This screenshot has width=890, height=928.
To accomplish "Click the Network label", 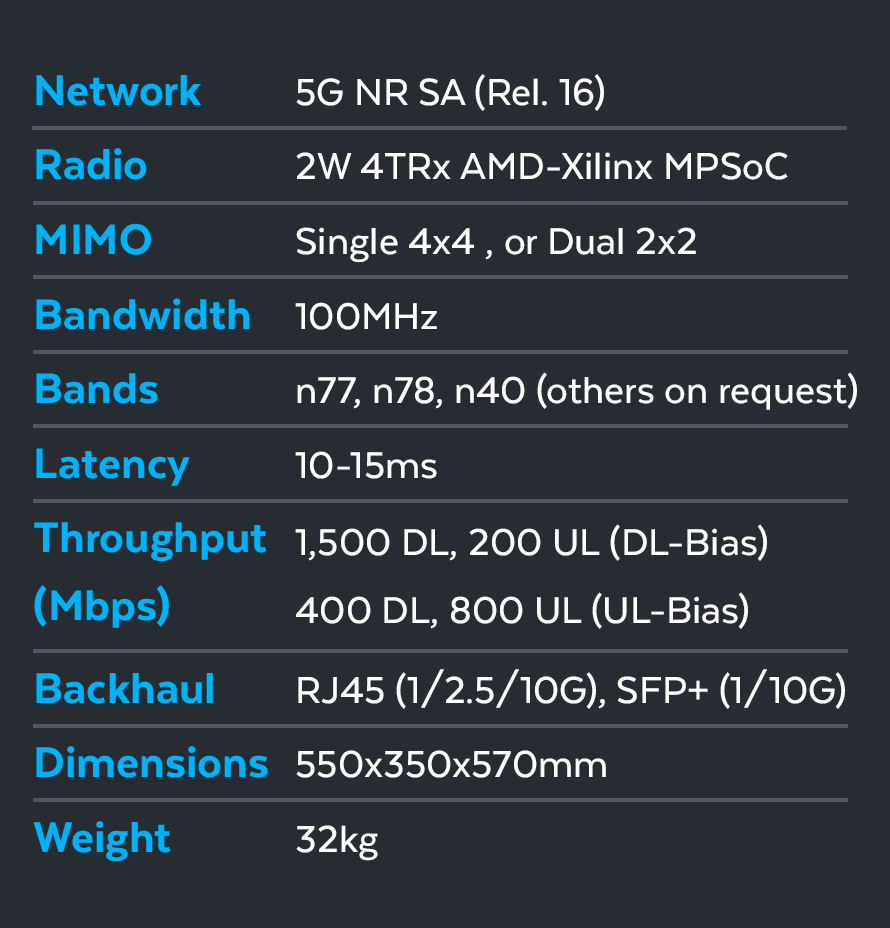I will click(x=118, y=92).
